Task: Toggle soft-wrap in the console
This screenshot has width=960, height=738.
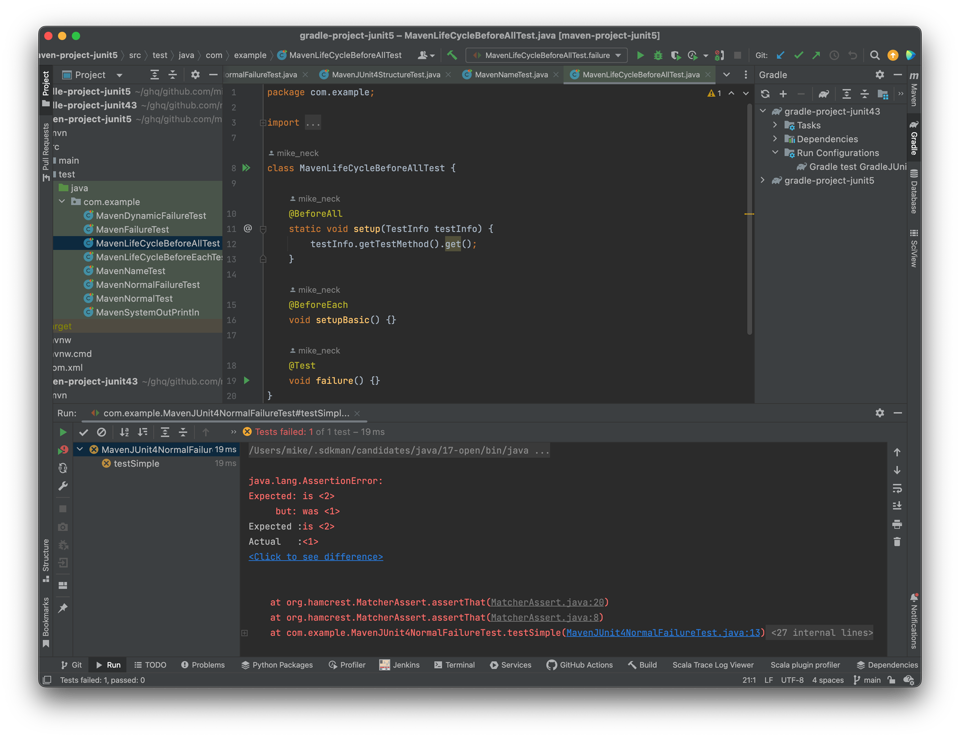Action: point(897,488)
